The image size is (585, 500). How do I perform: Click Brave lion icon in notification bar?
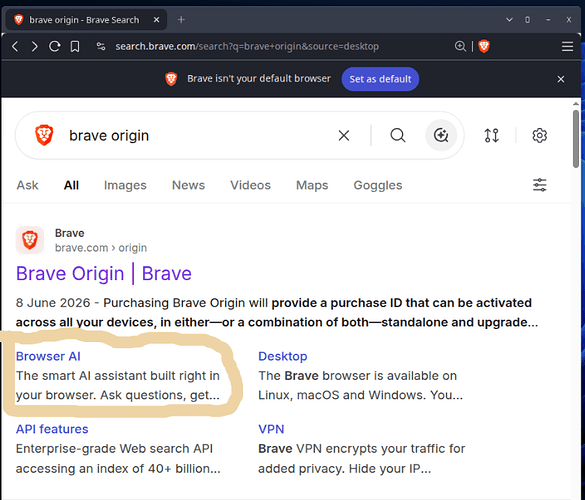point(171,79)
